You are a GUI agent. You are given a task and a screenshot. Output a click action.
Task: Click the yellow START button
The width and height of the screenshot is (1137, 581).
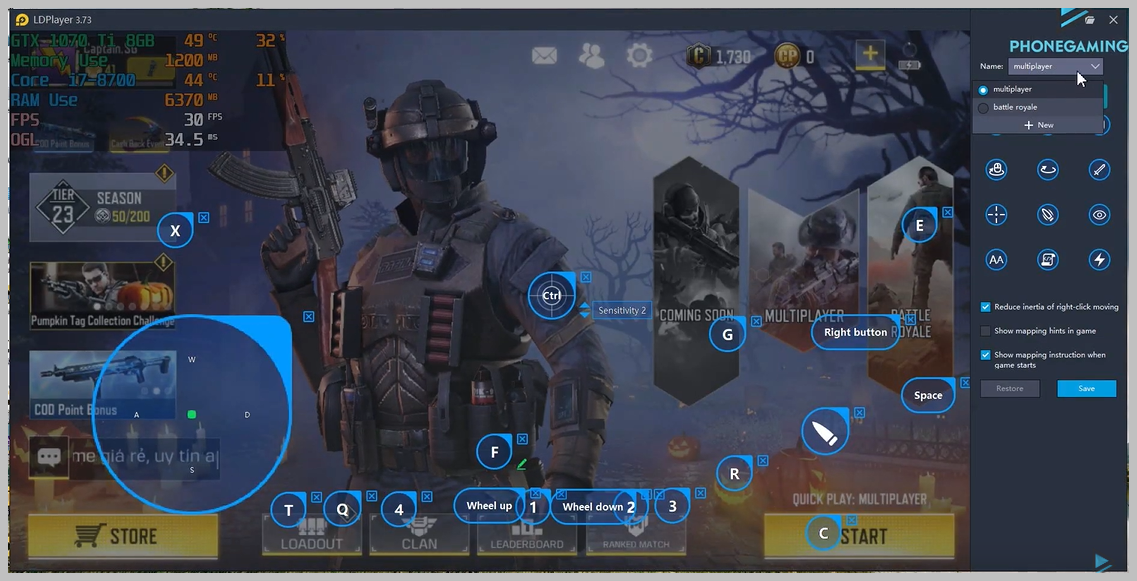(859, 536)
